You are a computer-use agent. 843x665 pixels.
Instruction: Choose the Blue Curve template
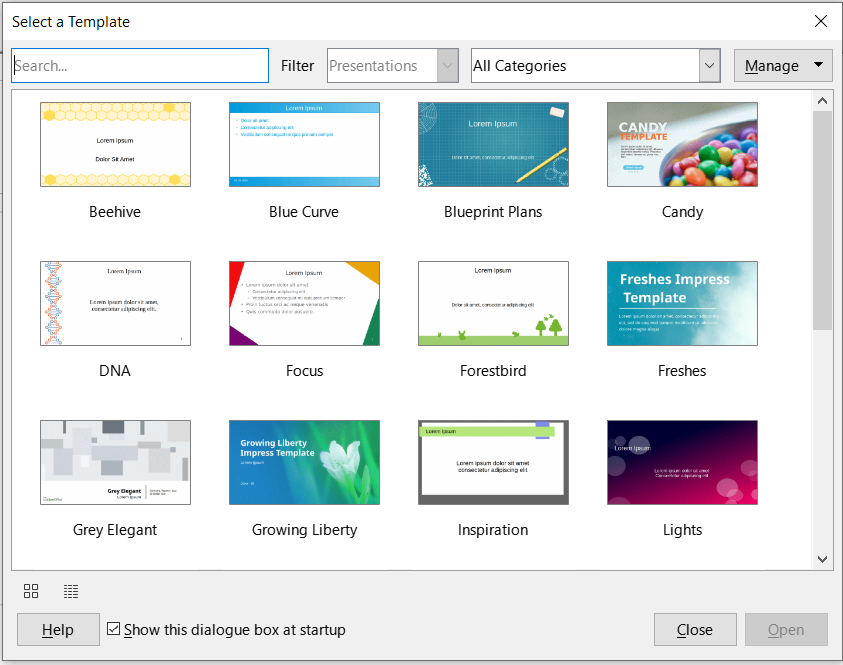click(x=304, y=144)
